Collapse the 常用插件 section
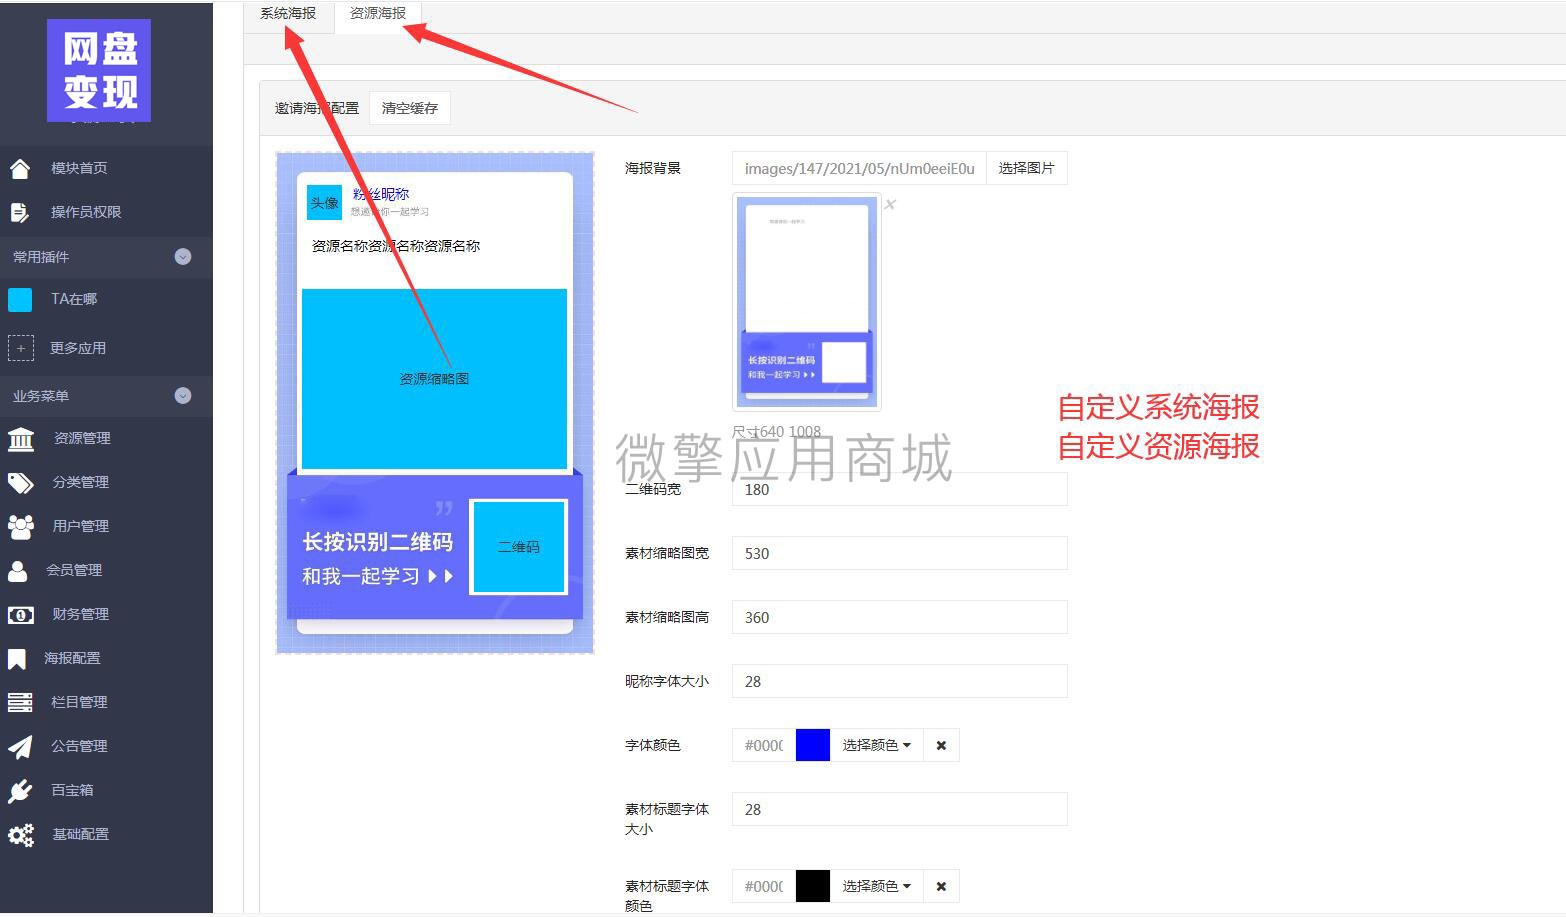 point(183,257)
